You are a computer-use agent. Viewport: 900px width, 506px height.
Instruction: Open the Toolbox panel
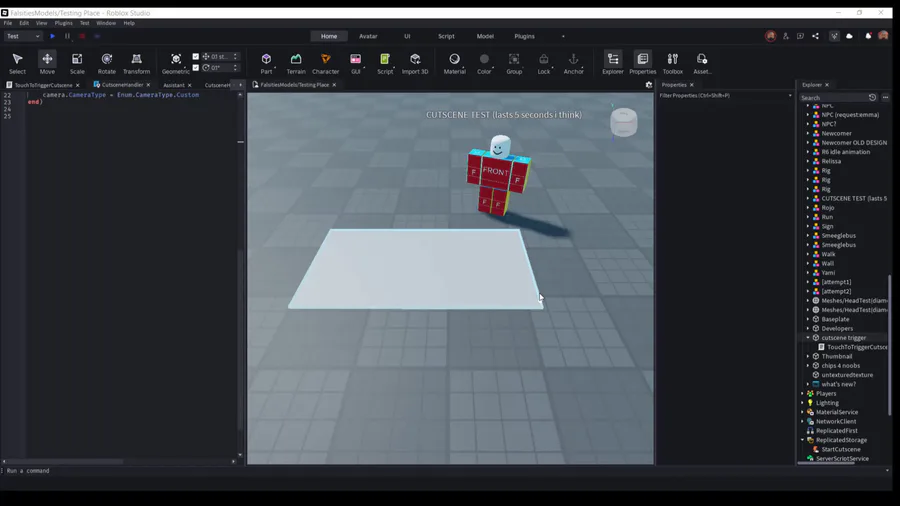[x=673, y=63]
